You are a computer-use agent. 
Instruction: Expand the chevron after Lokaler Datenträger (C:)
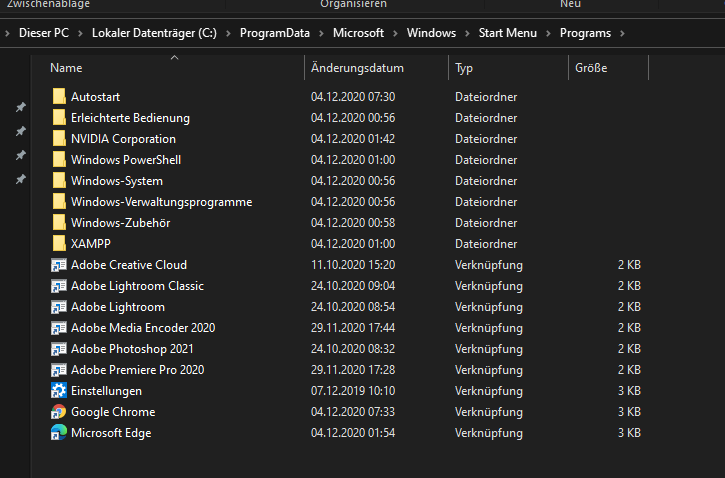coord(228,33)
